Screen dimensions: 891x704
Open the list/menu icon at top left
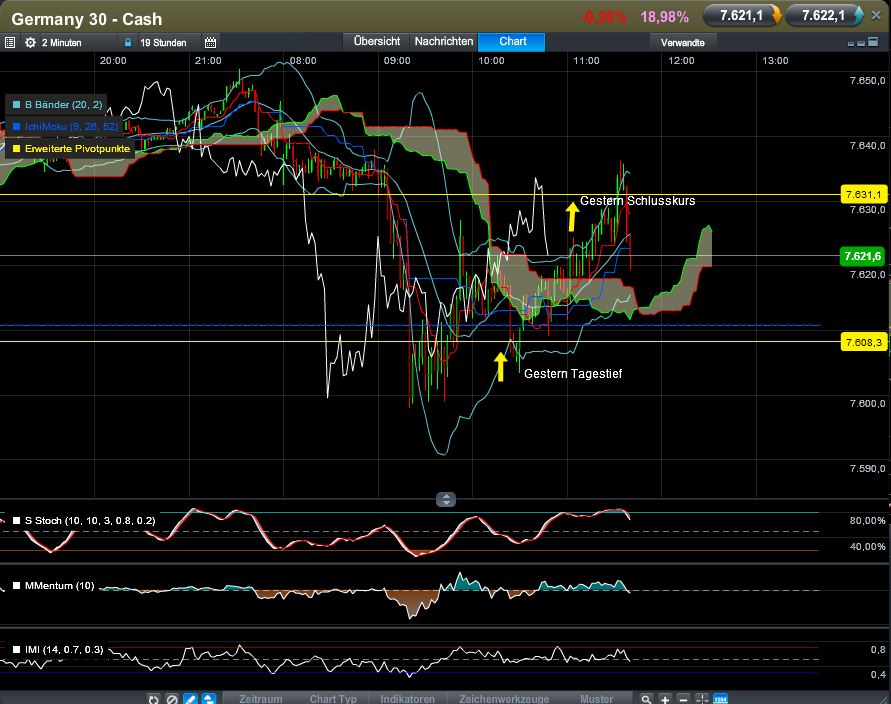[x=10, y=43]
